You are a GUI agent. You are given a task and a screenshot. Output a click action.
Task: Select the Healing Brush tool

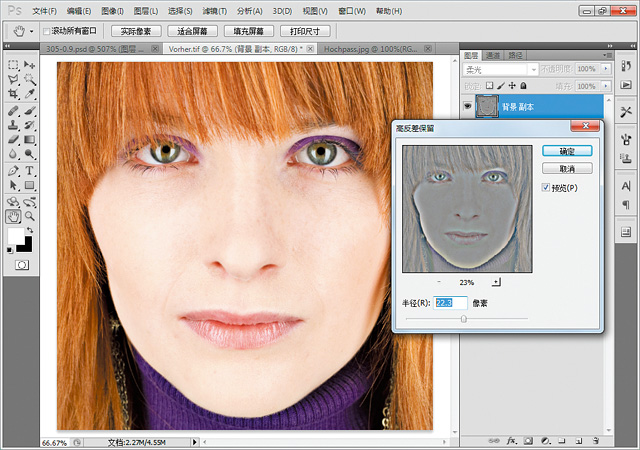pos(13,111)
